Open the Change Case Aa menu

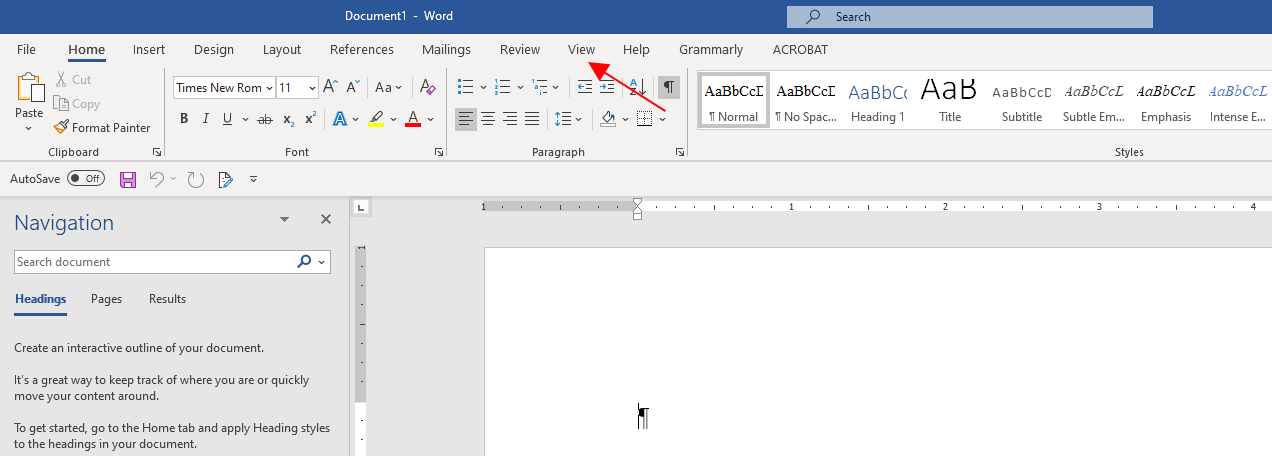click(387, 87)
